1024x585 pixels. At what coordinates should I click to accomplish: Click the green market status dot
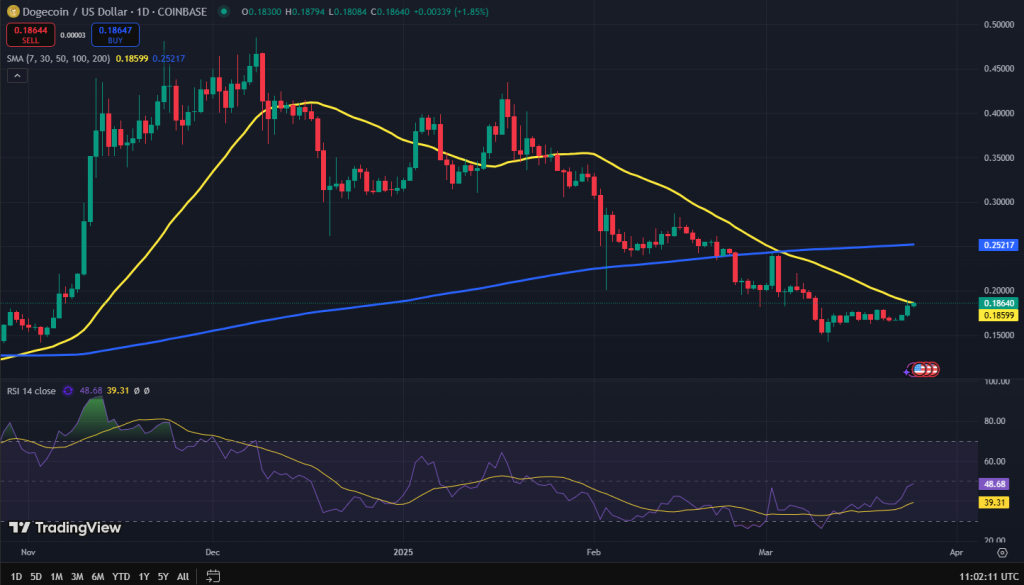click(224, 12)
